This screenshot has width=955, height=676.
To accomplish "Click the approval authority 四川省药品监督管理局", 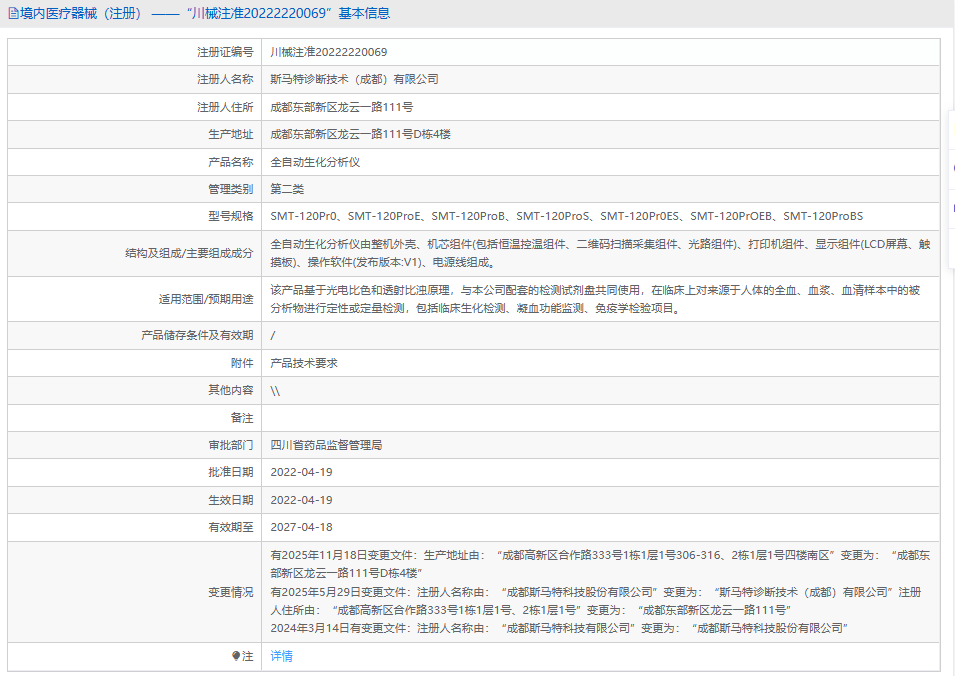I will pos(326,445).
